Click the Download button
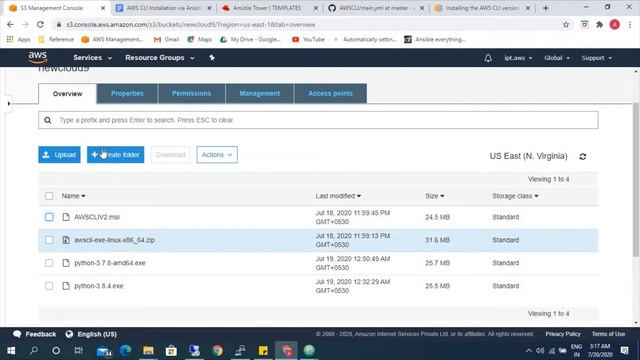 pyautogui.click(x=170, y=155)
